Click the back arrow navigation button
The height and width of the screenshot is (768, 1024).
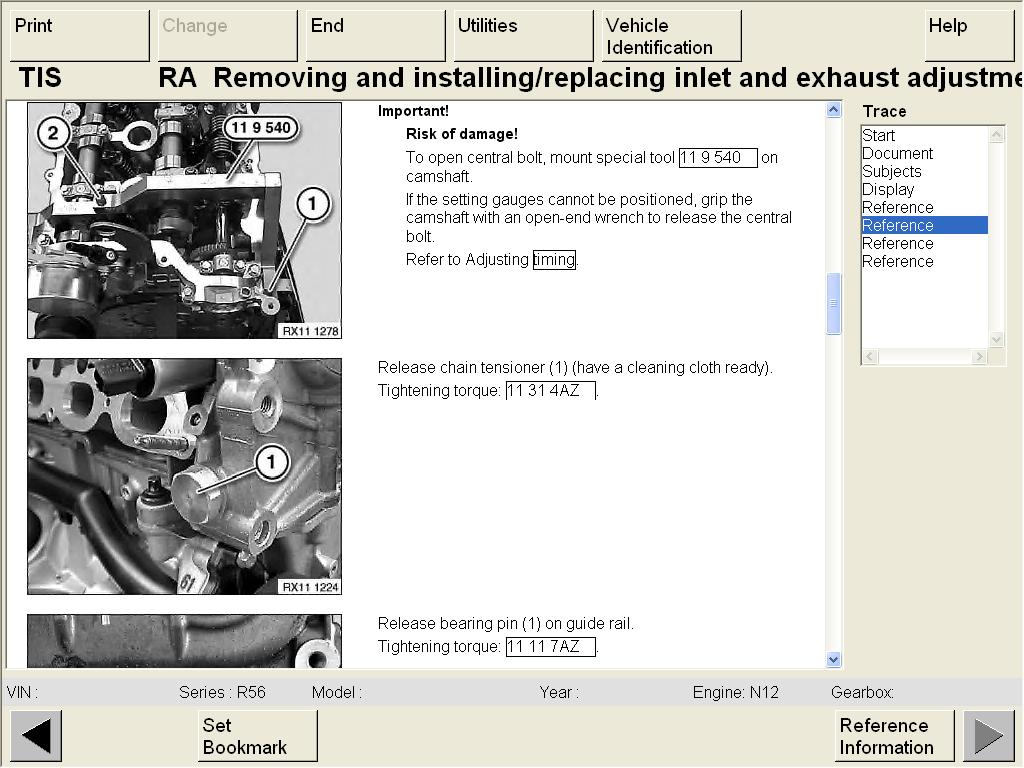coord(36,736)
